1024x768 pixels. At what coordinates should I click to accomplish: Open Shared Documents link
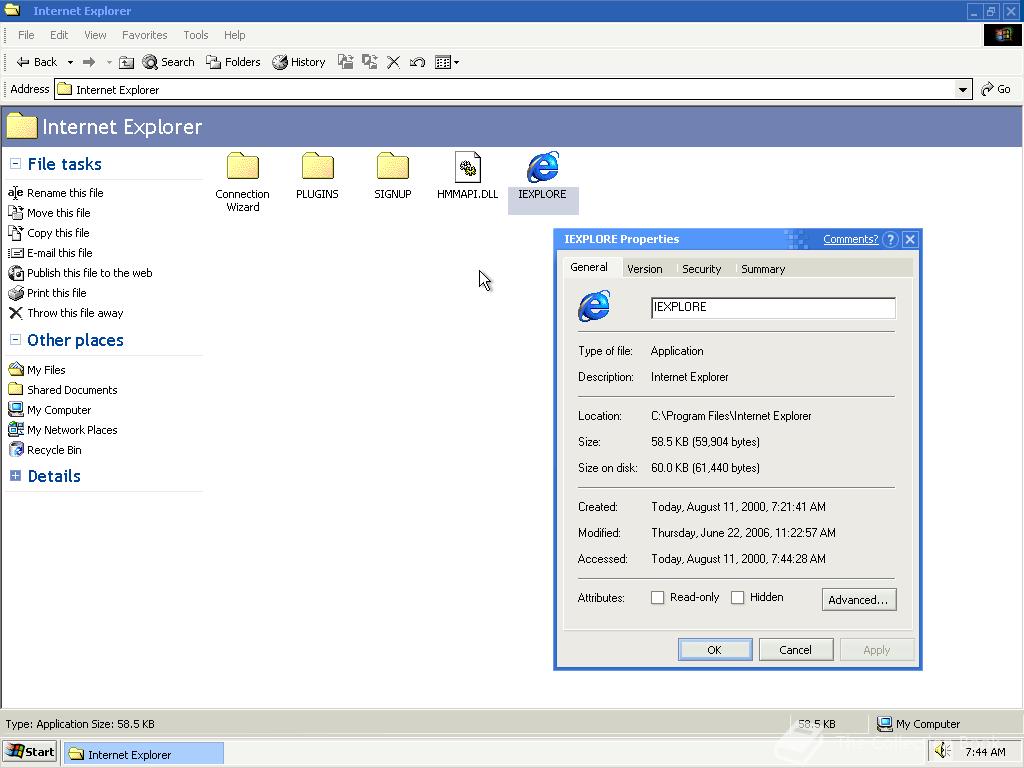pyautogui.click(x=63, y=390)
